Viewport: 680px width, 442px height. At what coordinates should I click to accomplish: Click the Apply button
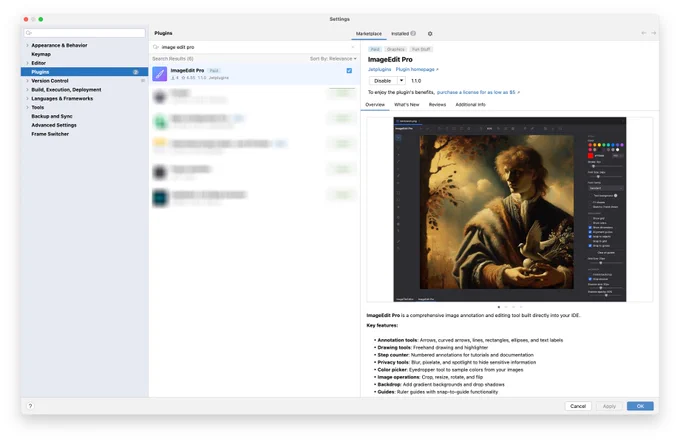tap(609, 406)
